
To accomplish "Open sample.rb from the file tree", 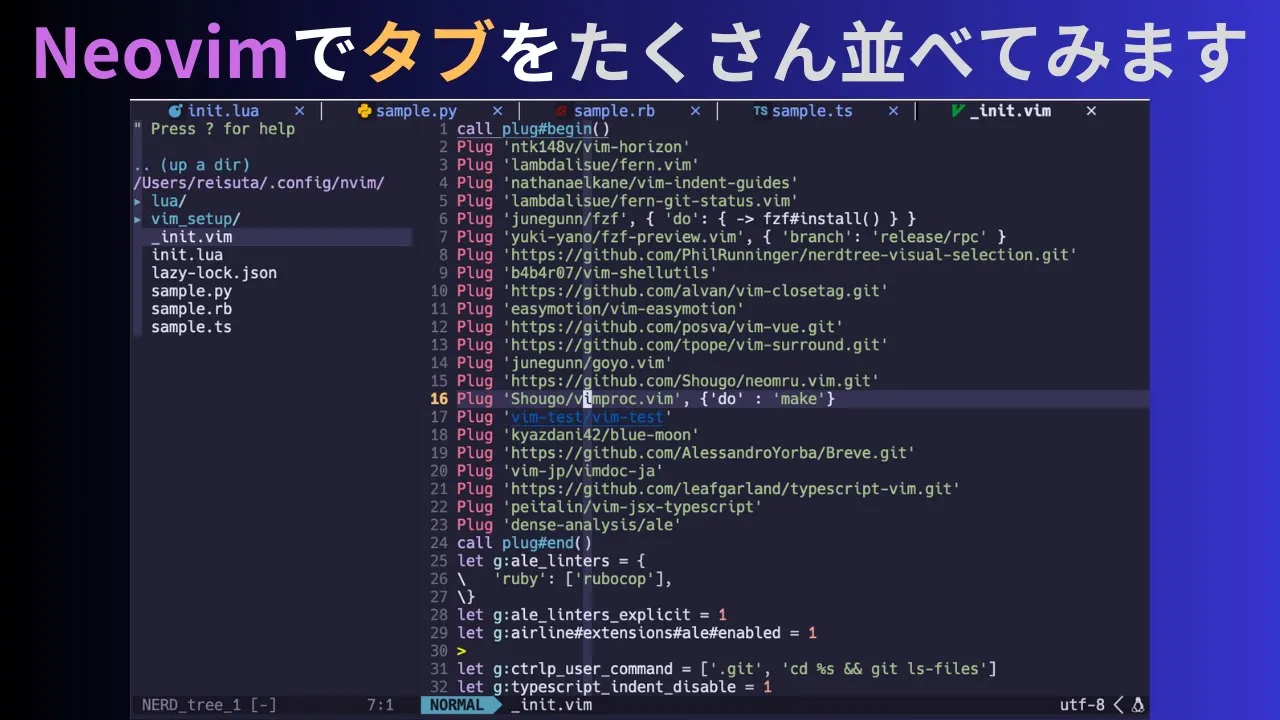I will [192, 309].
